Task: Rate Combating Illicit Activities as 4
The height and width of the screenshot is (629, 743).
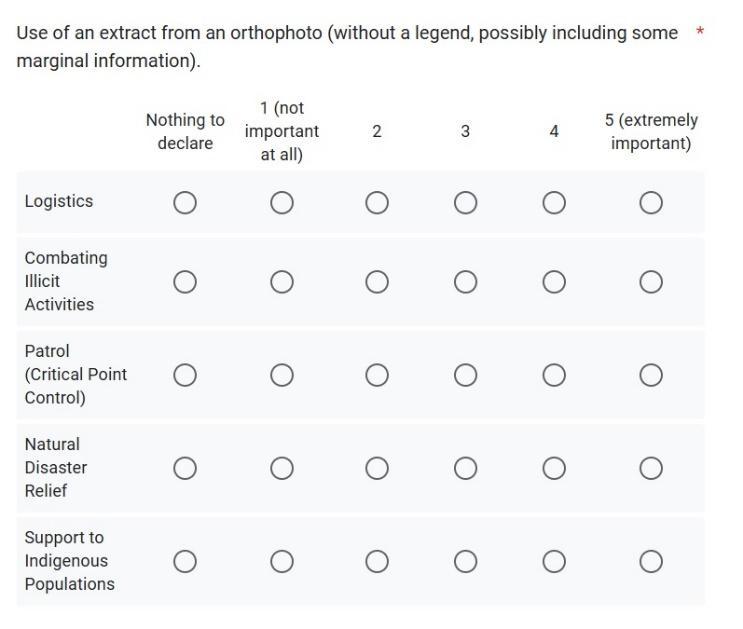Action: pos(554,282)
